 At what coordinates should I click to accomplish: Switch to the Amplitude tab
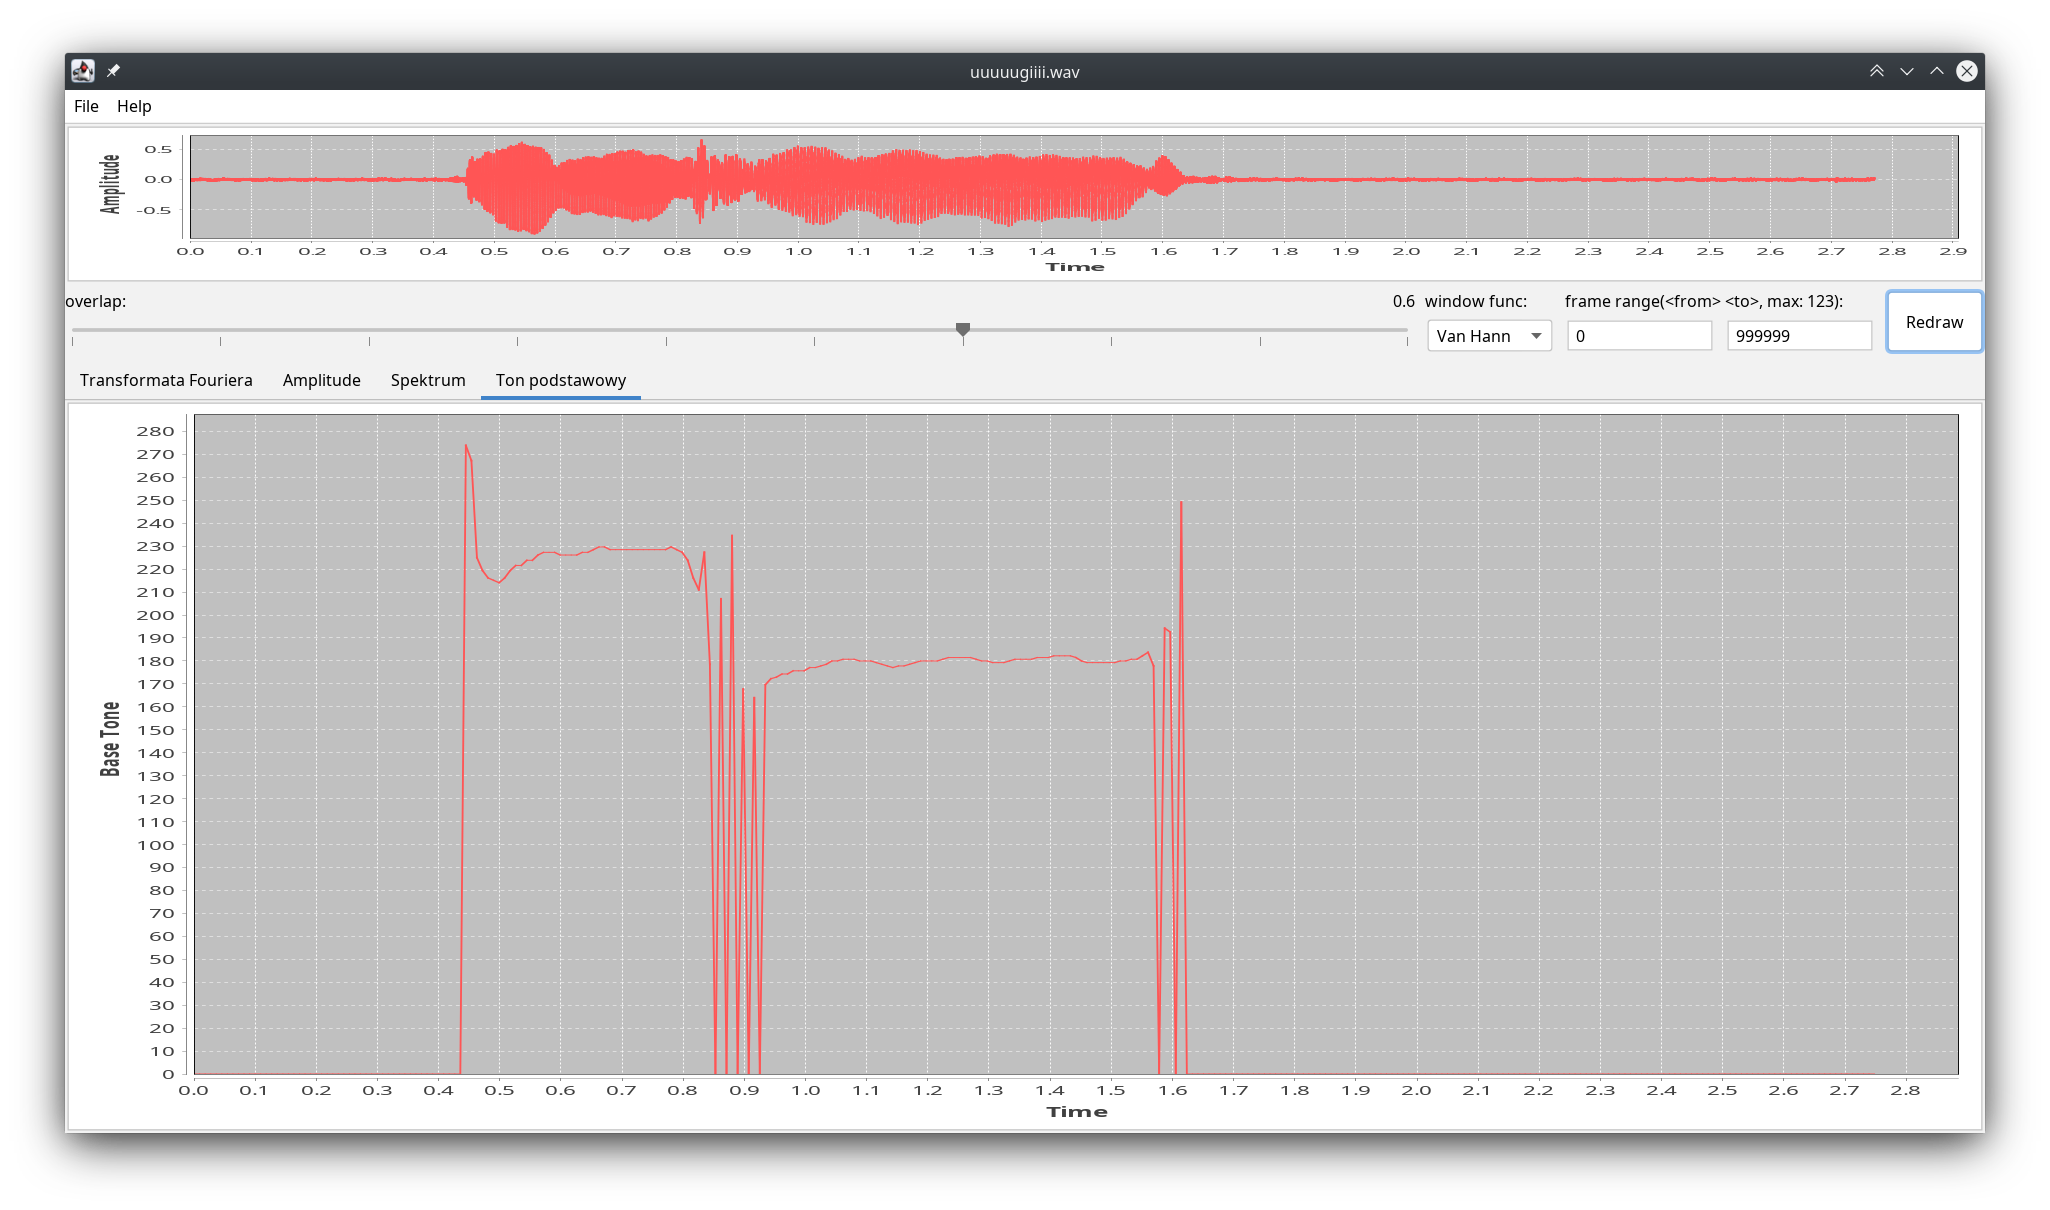coord(321,380)
